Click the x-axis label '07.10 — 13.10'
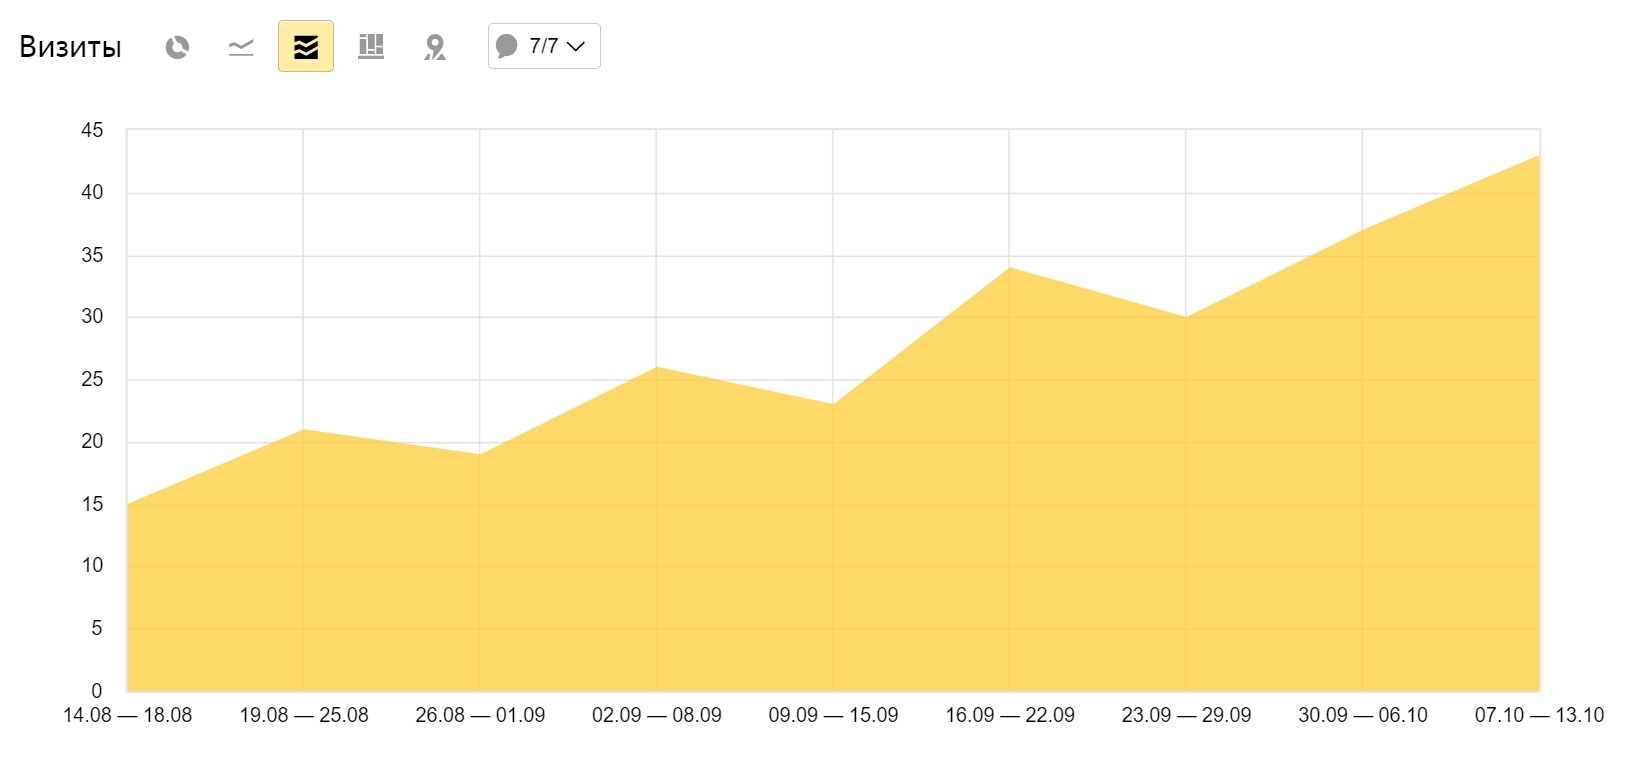Image resolution: width=1633 pixels, height=764 pixels. coord(1539,715)
